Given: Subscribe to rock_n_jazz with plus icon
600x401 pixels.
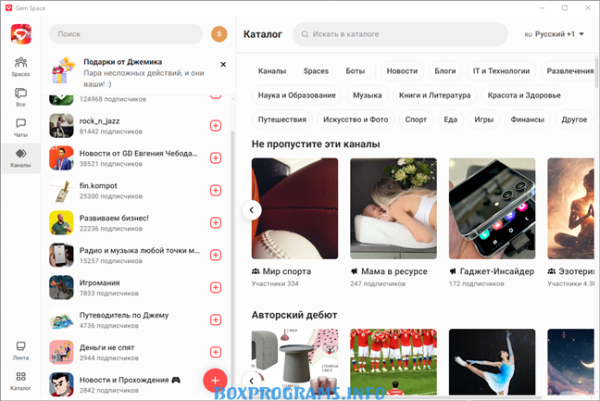Looking at the screenshot, I should coord(216,126).
